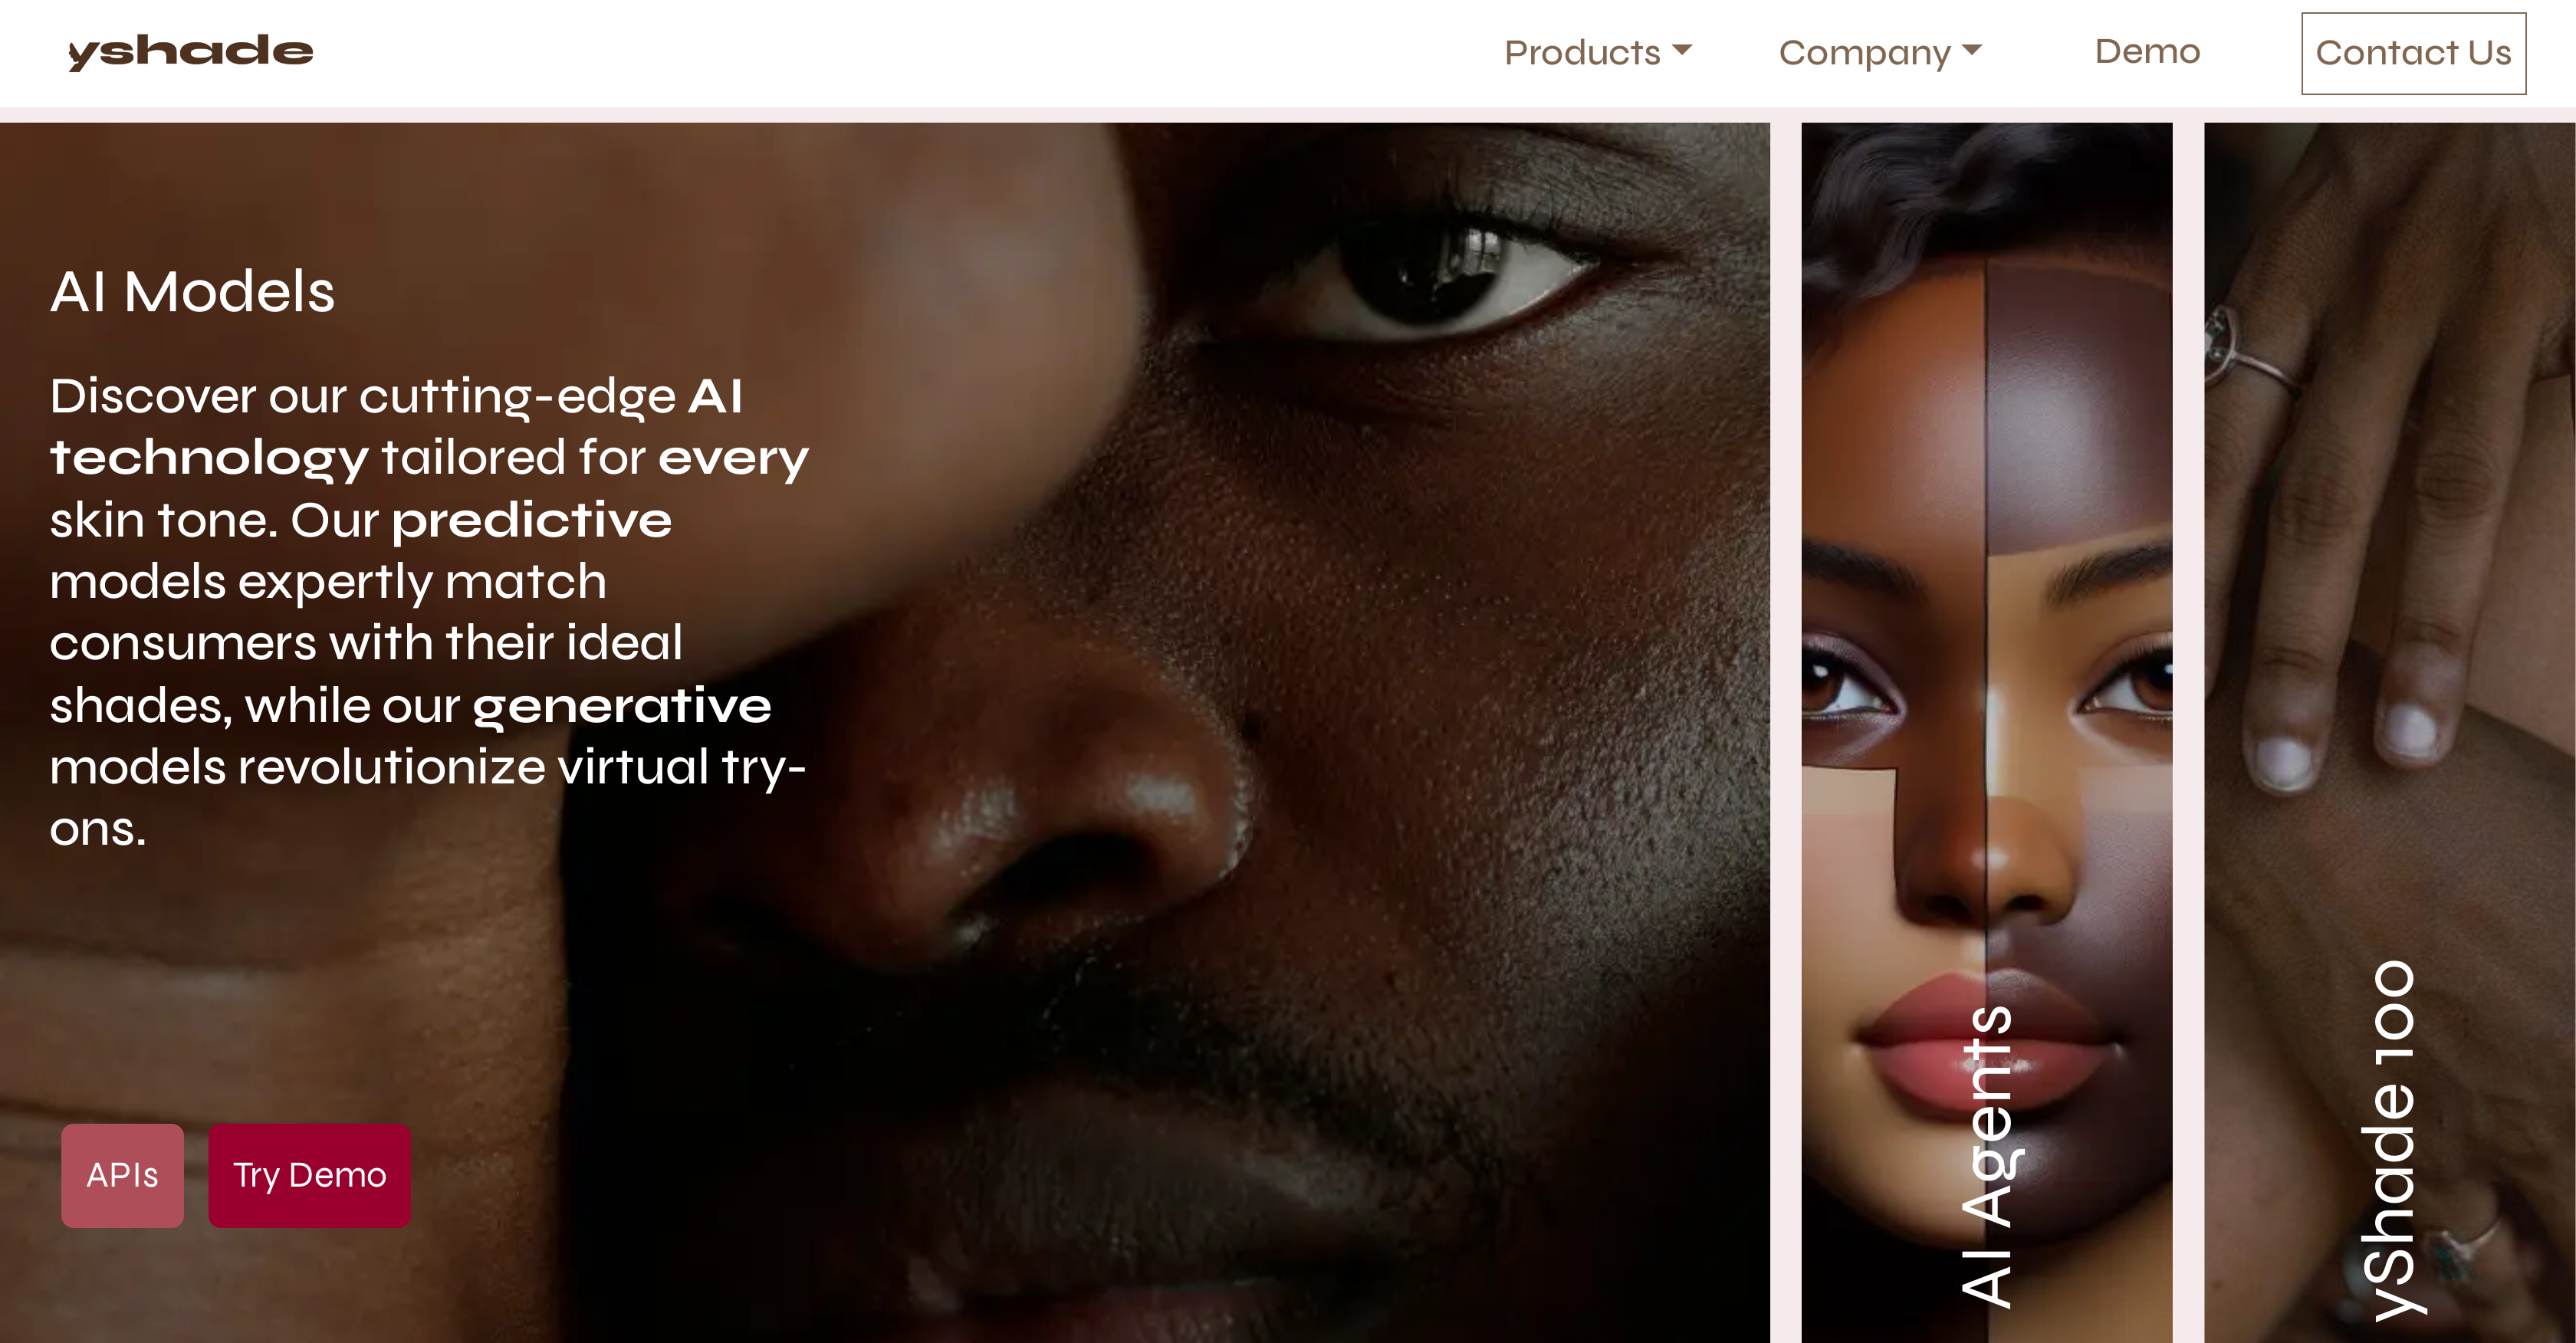The image size is (2576, 1343).
Task: Expand the yShade 100 panel
Action: tap(2389, 732)
